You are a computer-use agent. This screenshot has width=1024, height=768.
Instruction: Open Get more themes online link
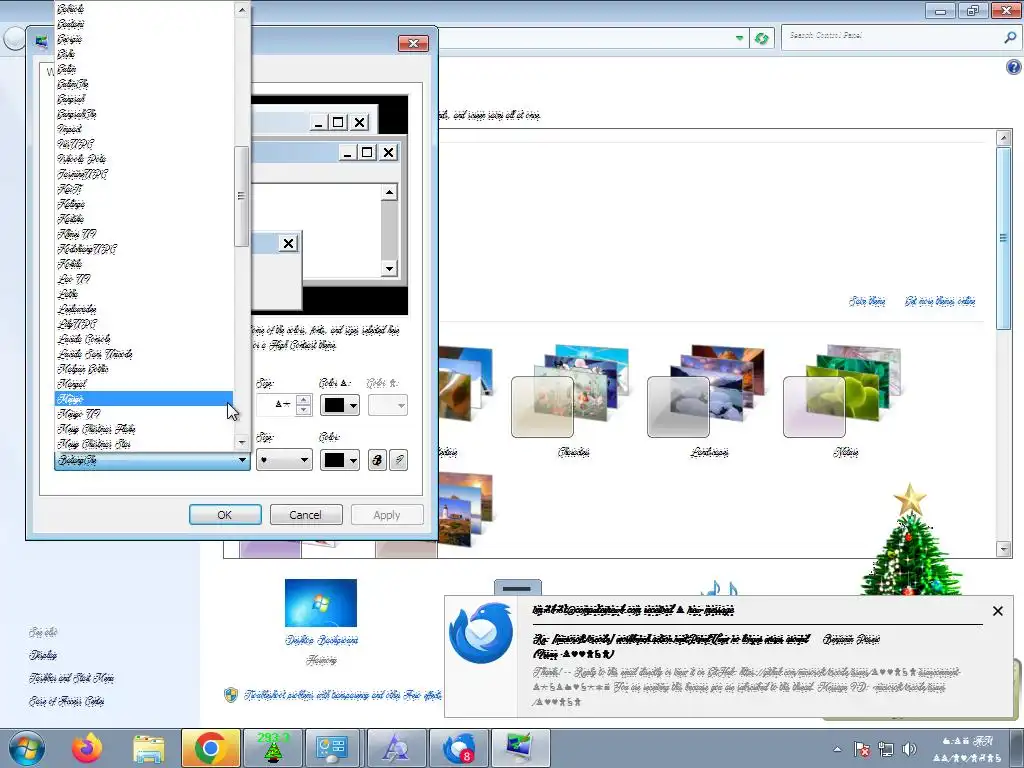pyautogui.click(x=940, y=301)
